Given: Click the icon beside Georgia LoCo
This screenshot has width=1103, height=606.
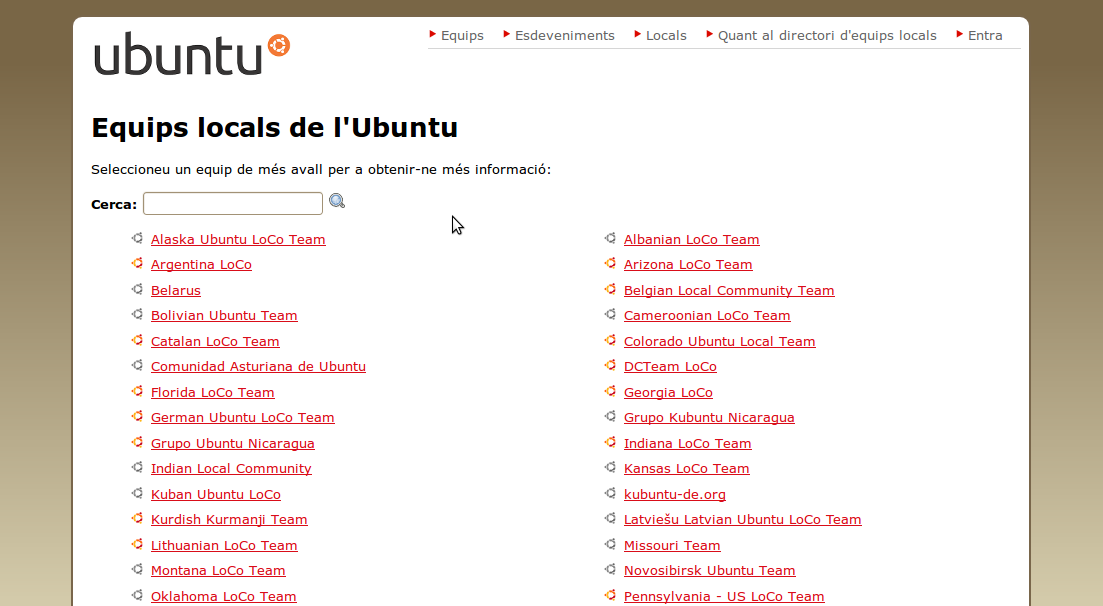Looking at the screenshot, I should coord(610,391).
